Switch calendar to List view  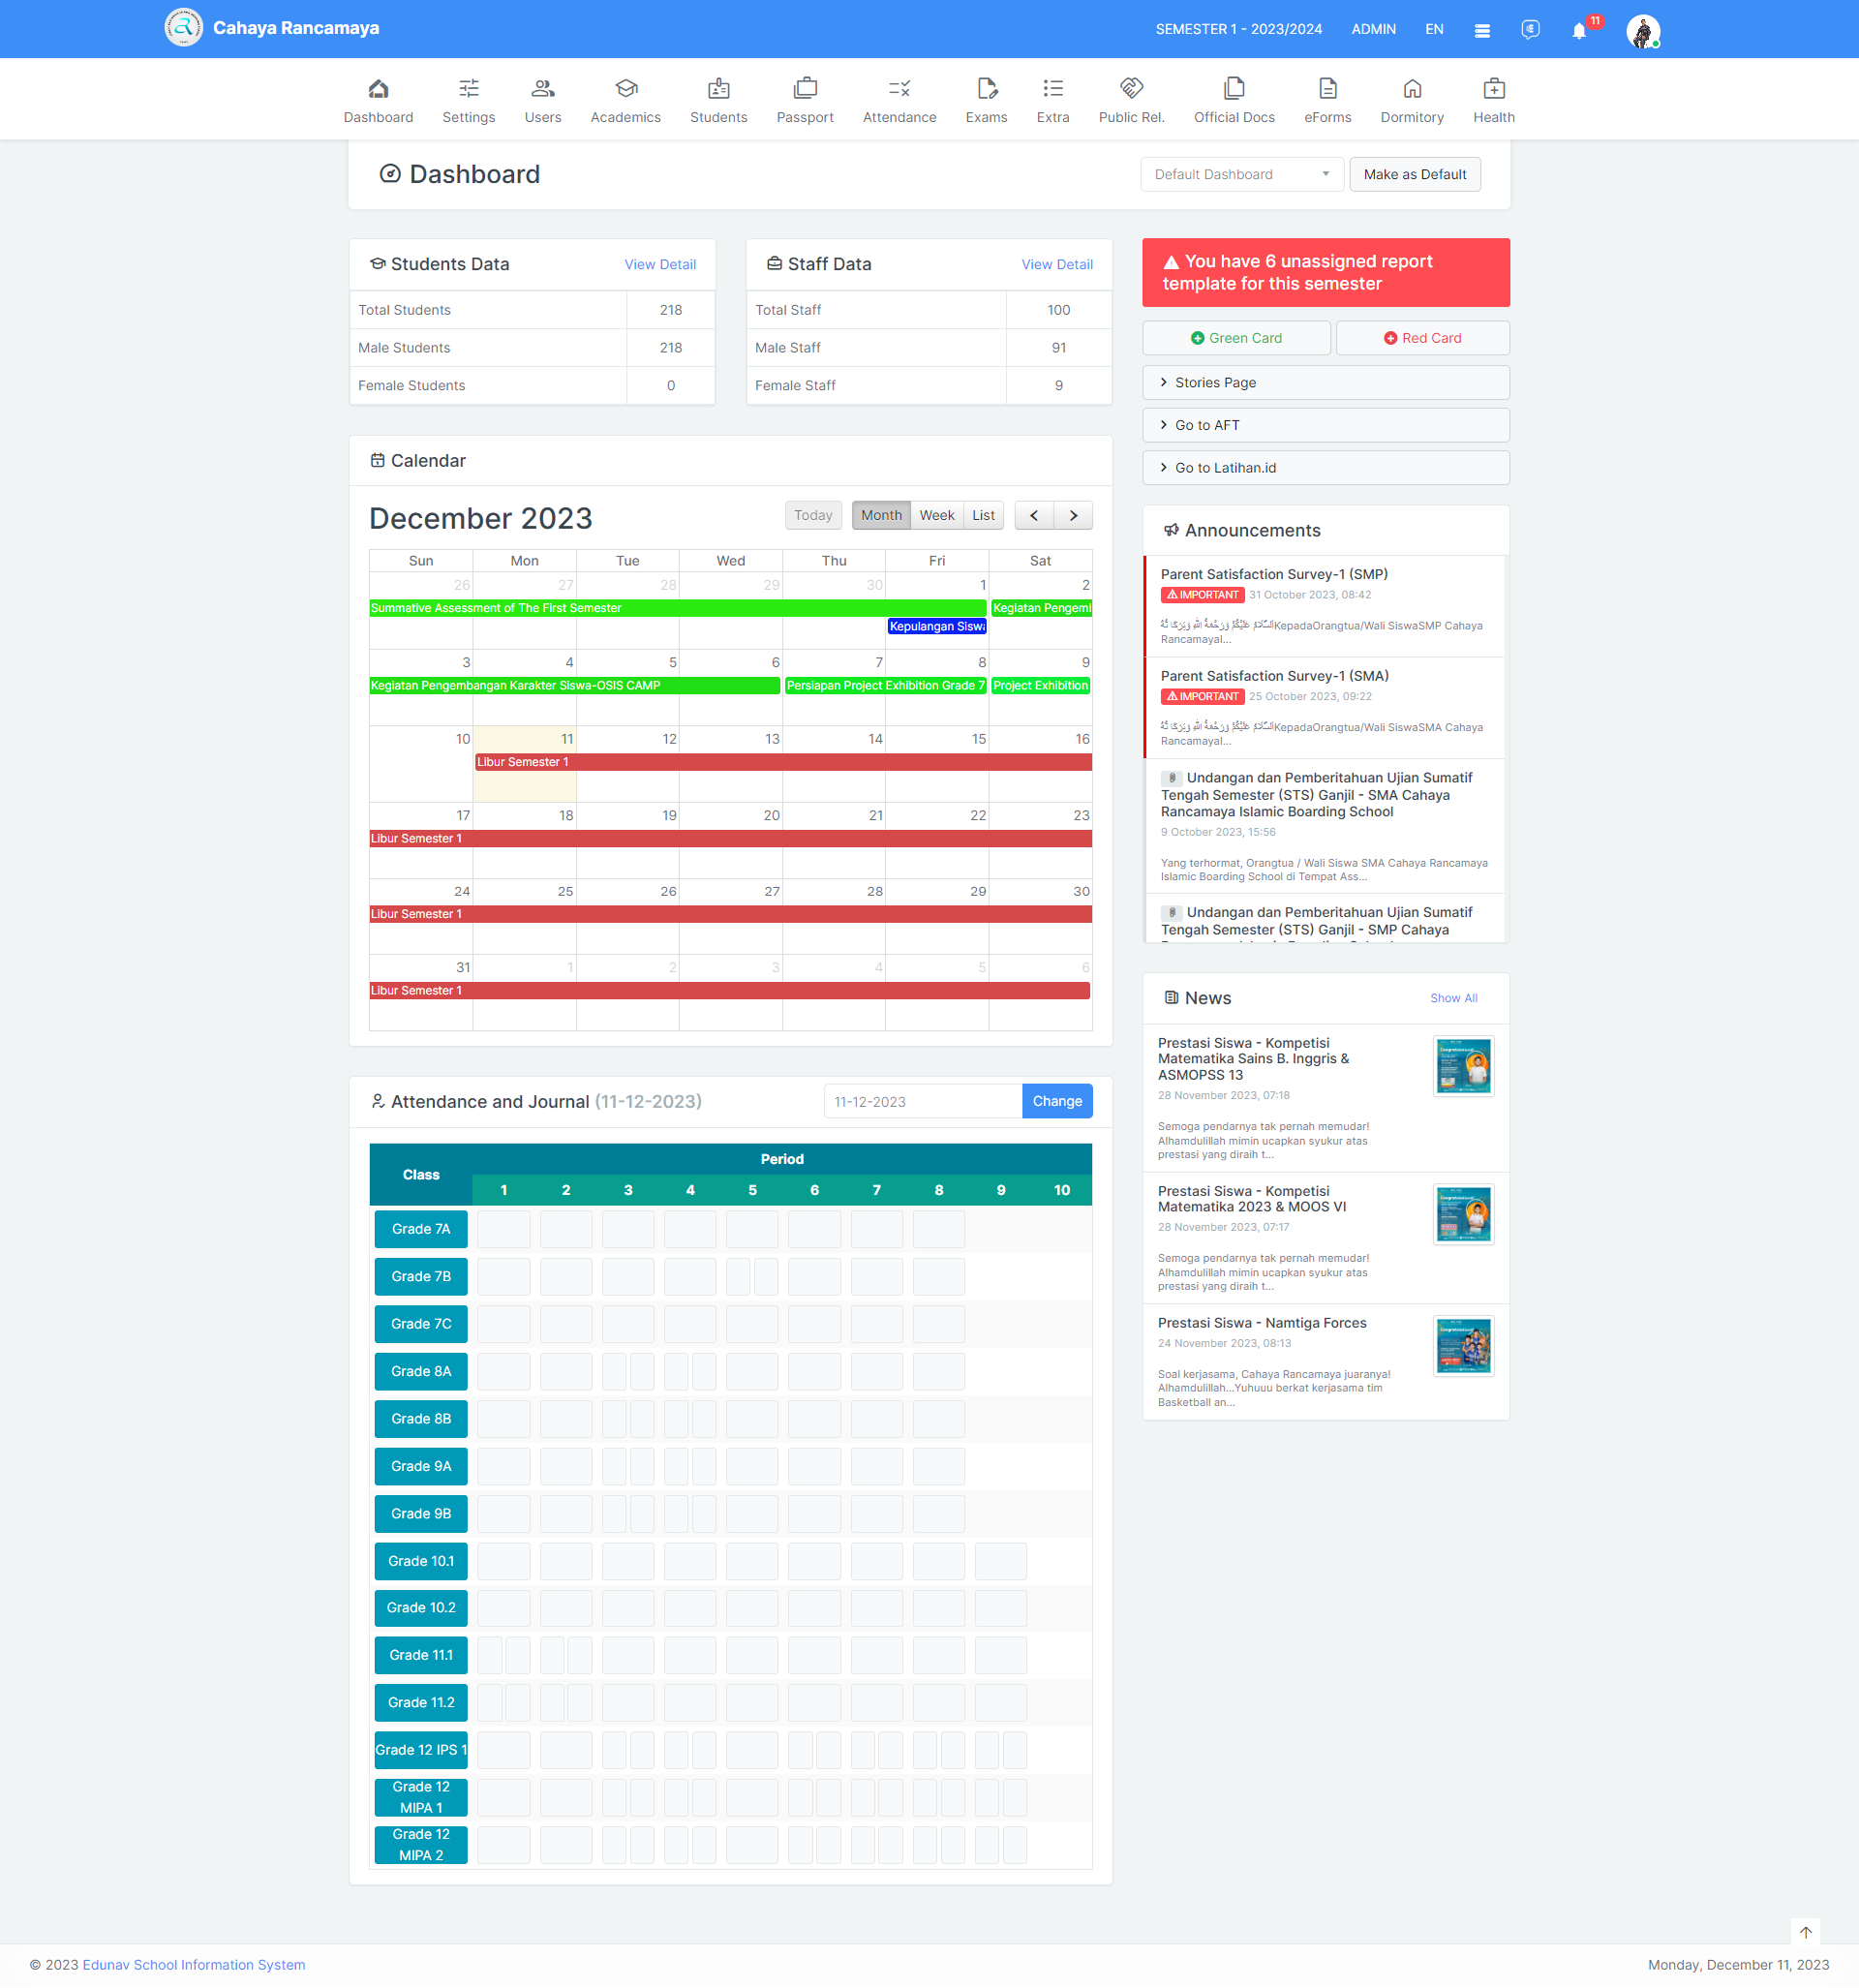tap(983, 515)
